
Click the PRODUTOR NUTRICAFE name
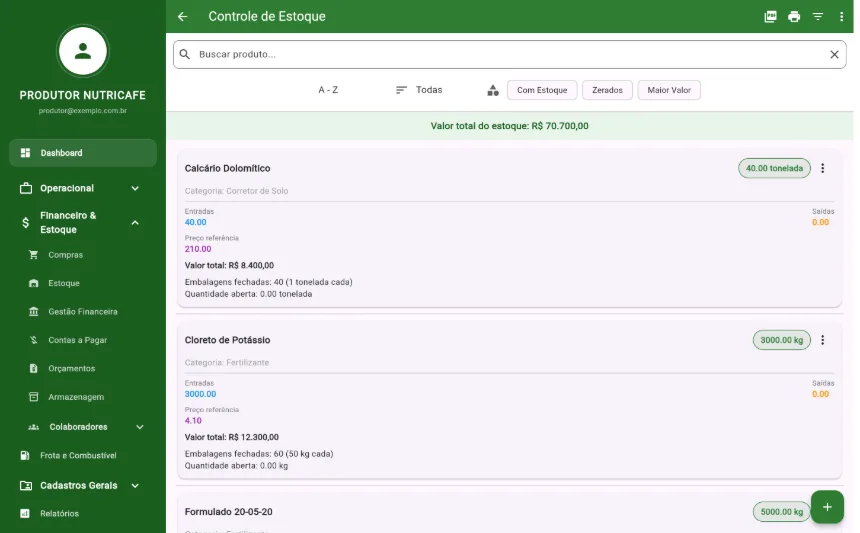coord(83,95)
